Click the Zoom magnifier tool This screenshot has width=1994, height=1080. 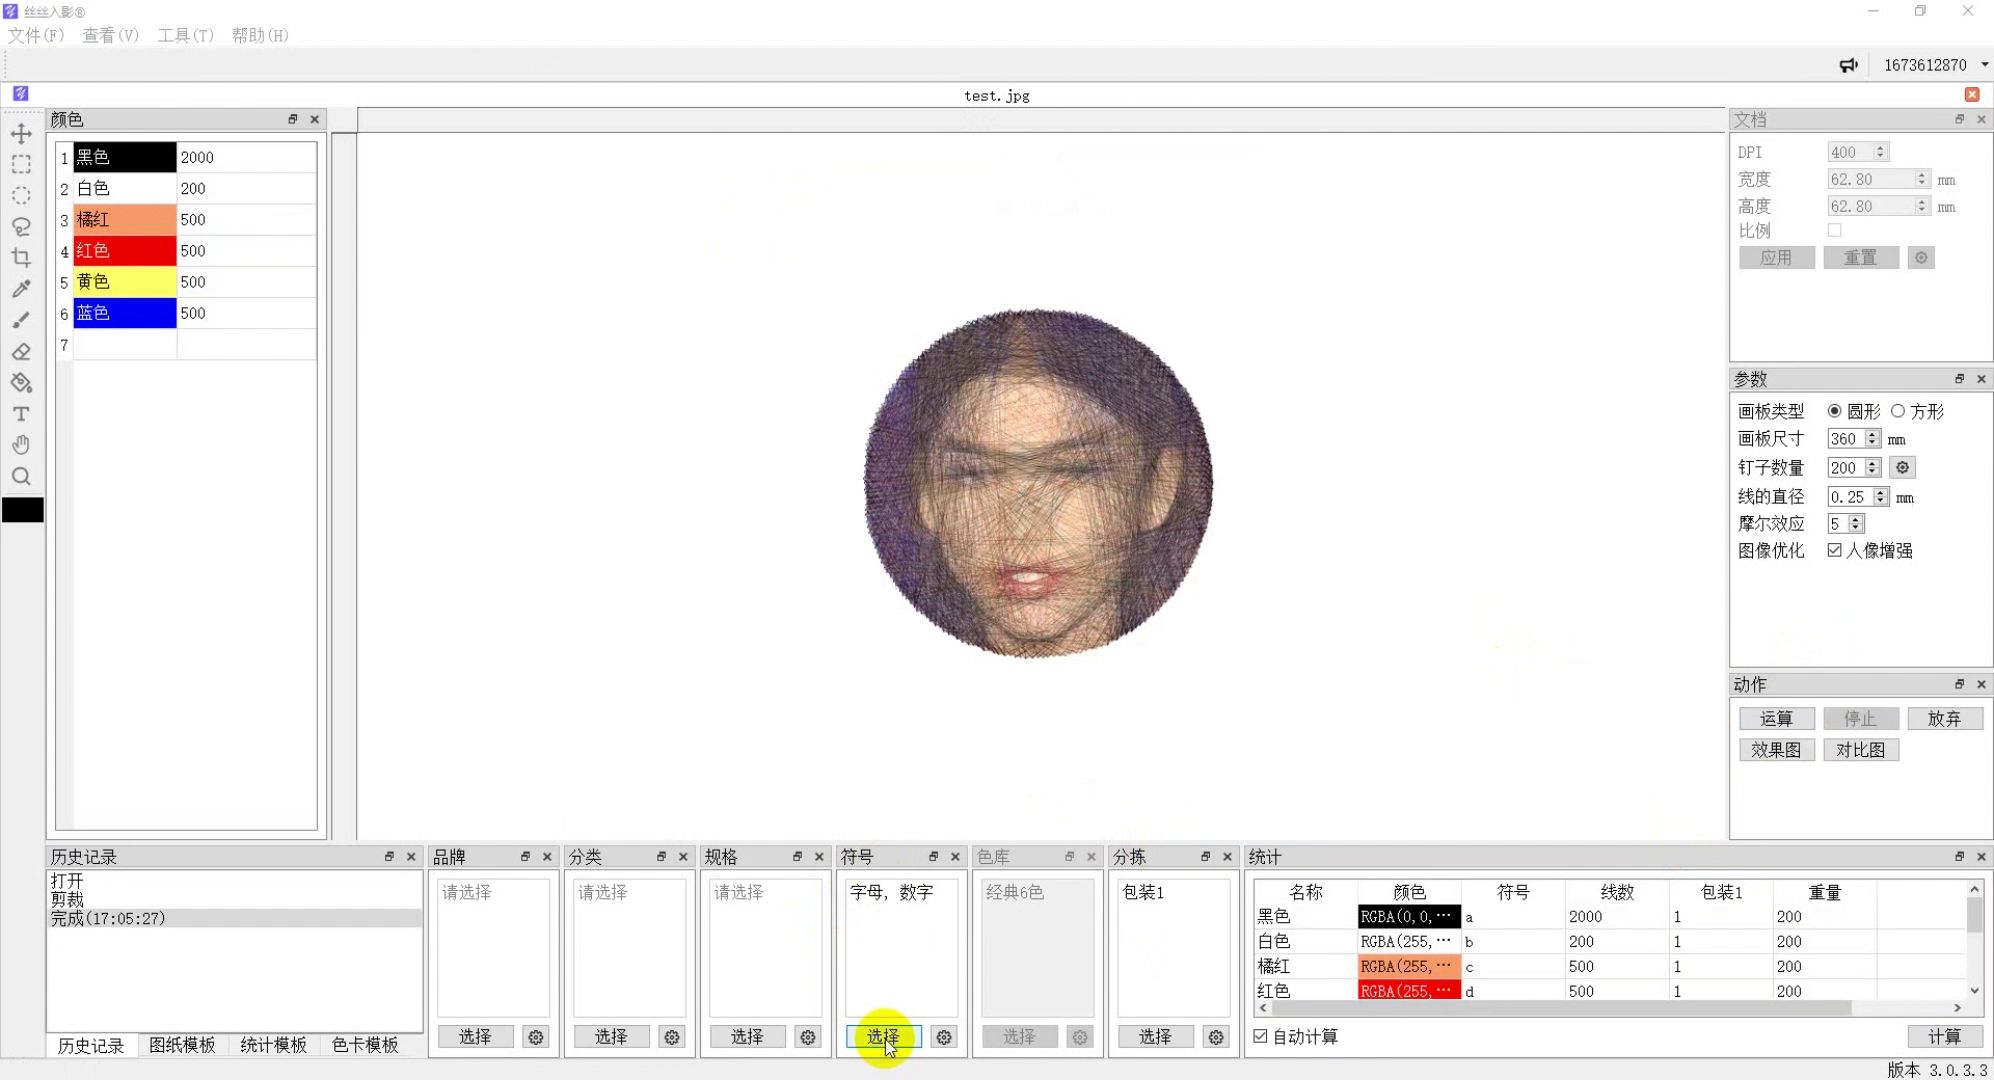[x=21, y=477]
